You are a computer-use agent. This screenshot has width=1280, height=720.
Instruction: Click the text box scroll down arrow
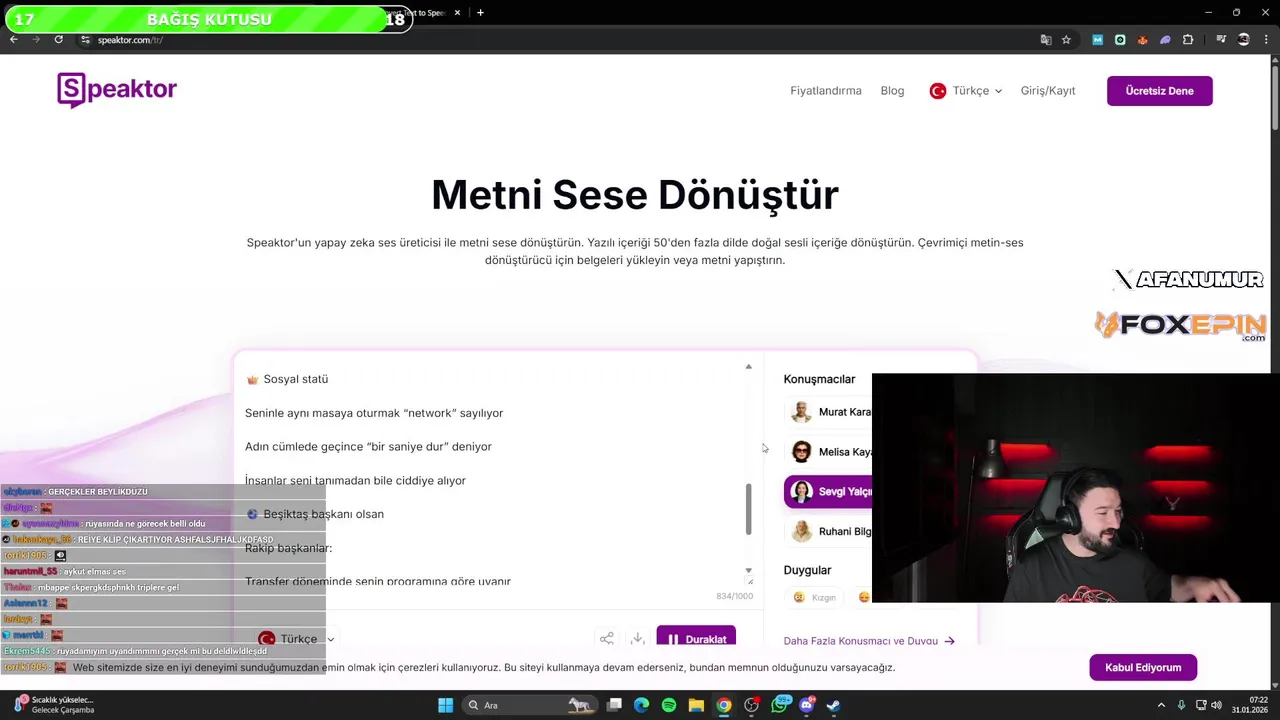pos(748,570)
